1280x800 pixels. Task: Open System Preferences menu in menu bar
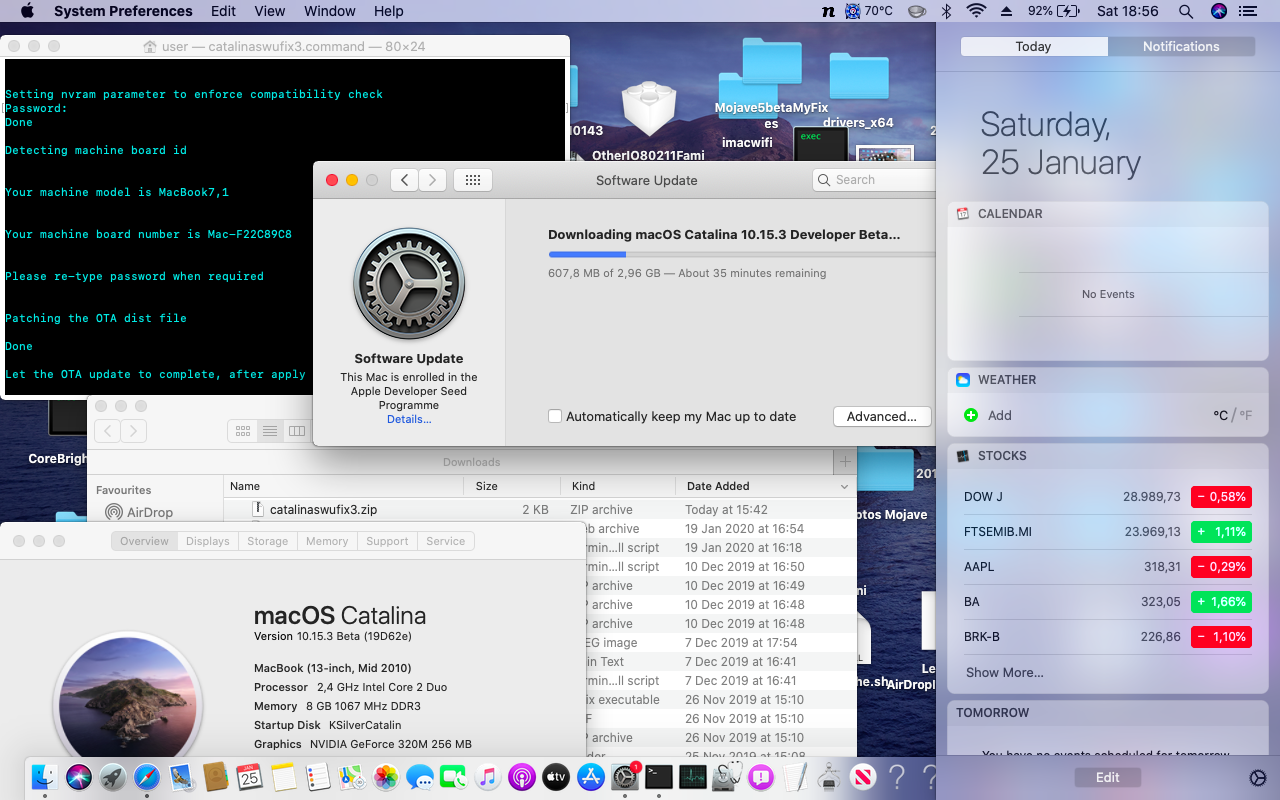[x=123, y=11]
